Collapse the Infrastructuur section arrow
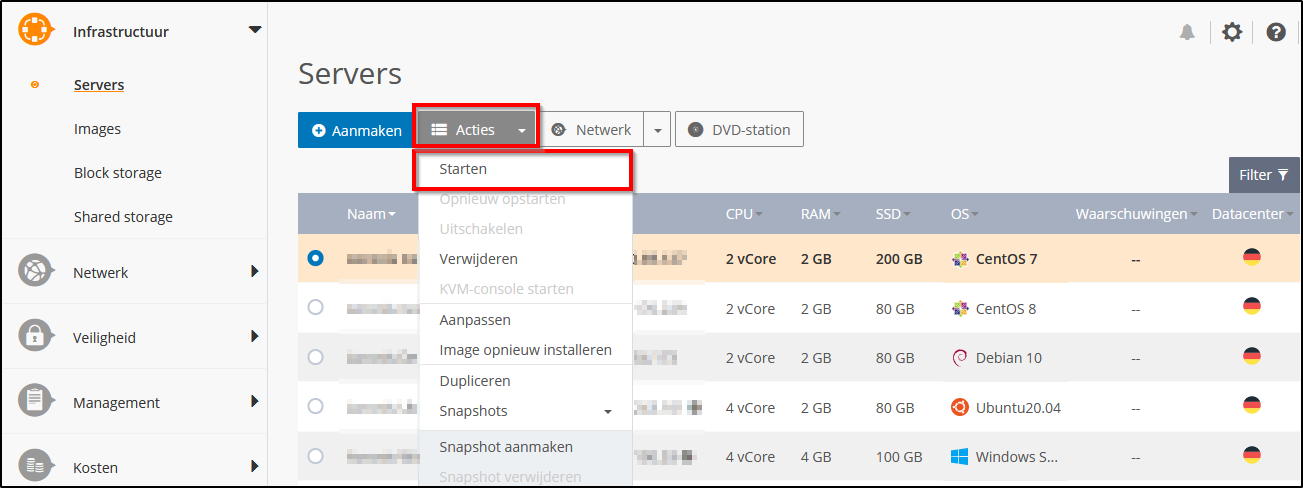The height and width of the screenshot is (488, 1303). point(254,31)
